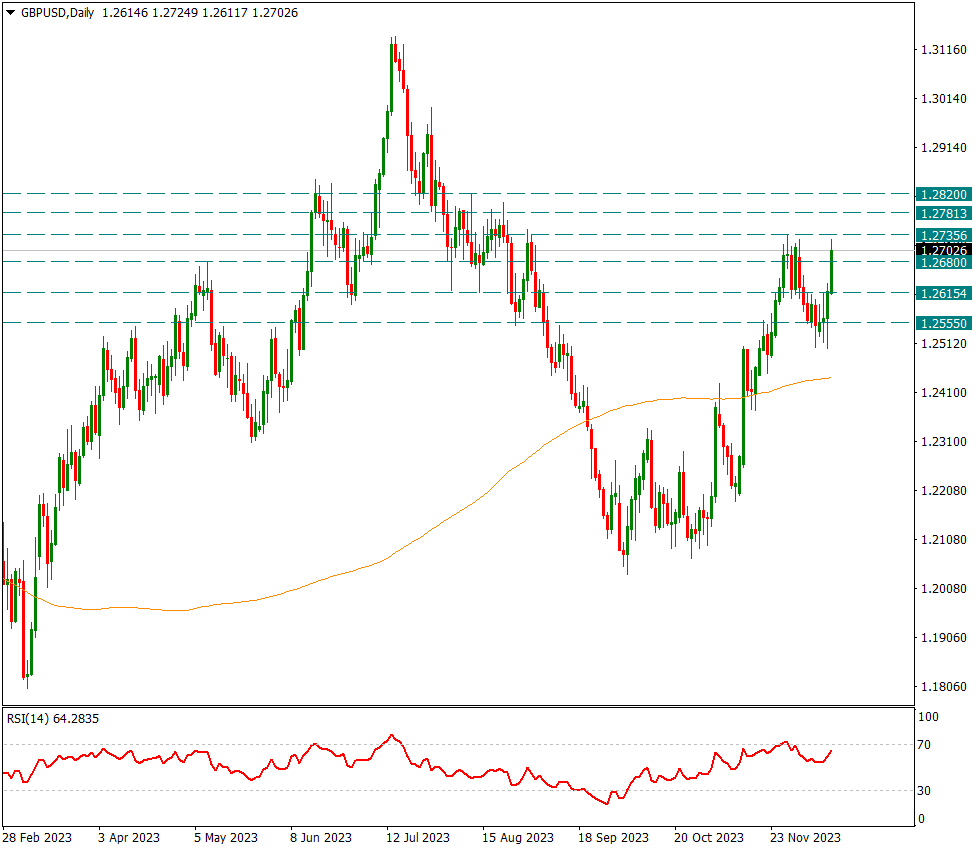Click the 23 Nov 2023 date label
Image resolution: width=978 pixels, height=850 pixels.
click(805, 838)
